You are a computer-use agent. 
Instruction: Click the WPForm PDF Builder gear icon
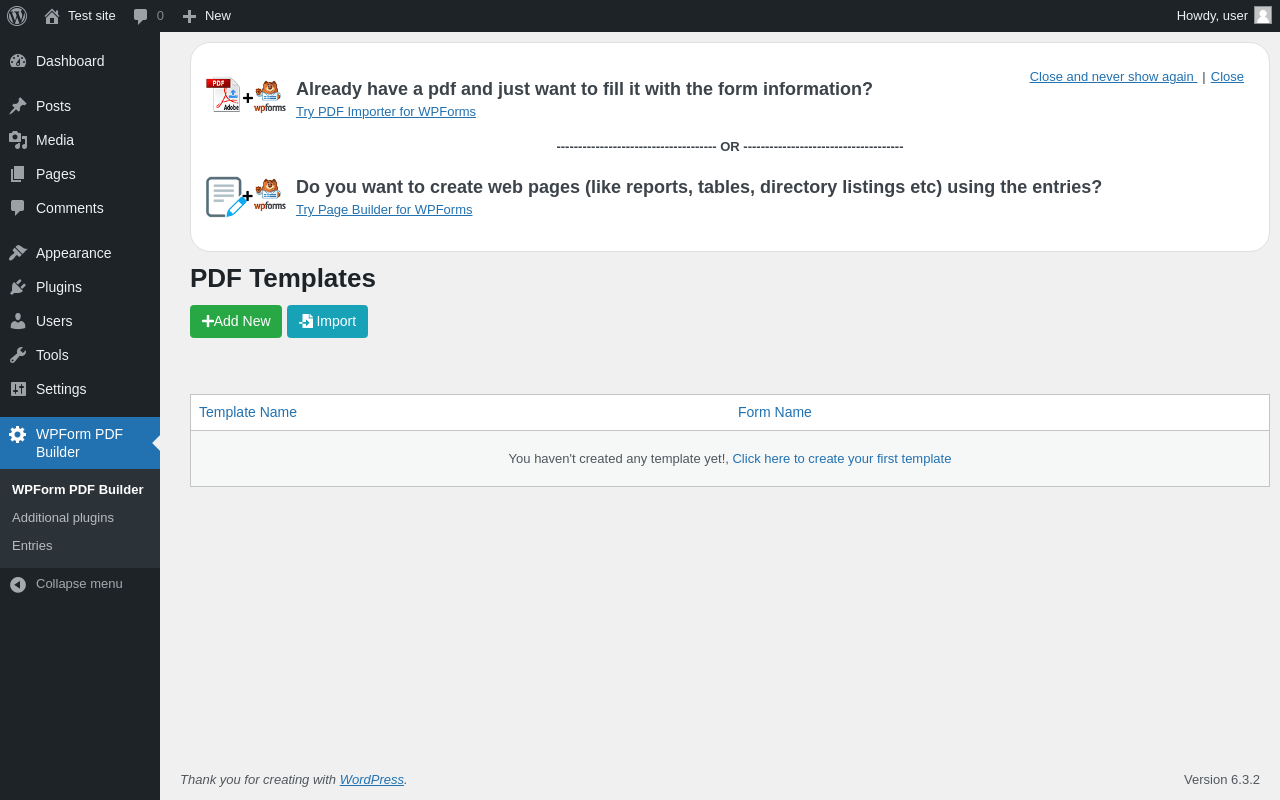click(x=18, y=434)
